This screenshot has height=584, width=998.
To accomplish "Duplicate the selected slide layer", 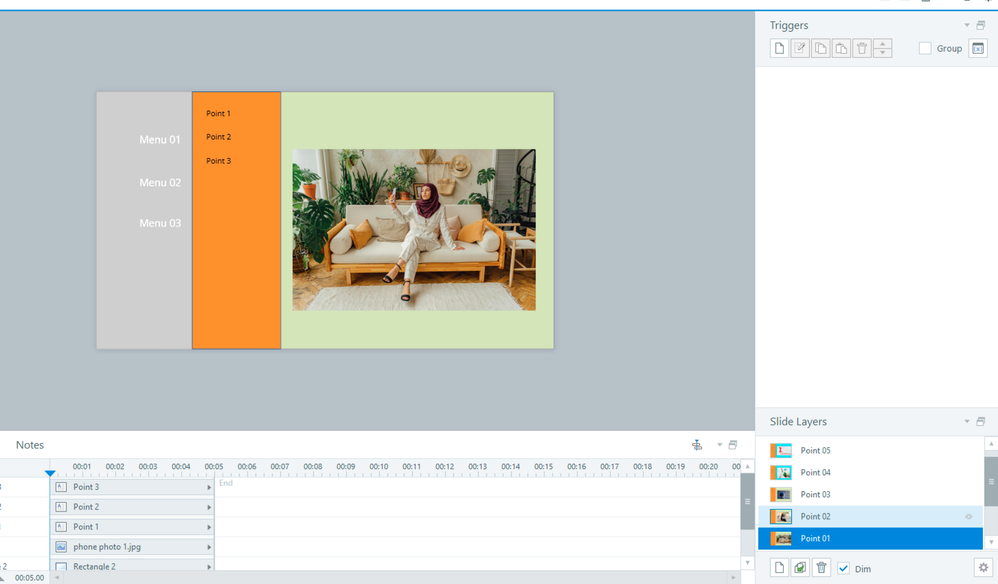I will (x=800, y=568).
